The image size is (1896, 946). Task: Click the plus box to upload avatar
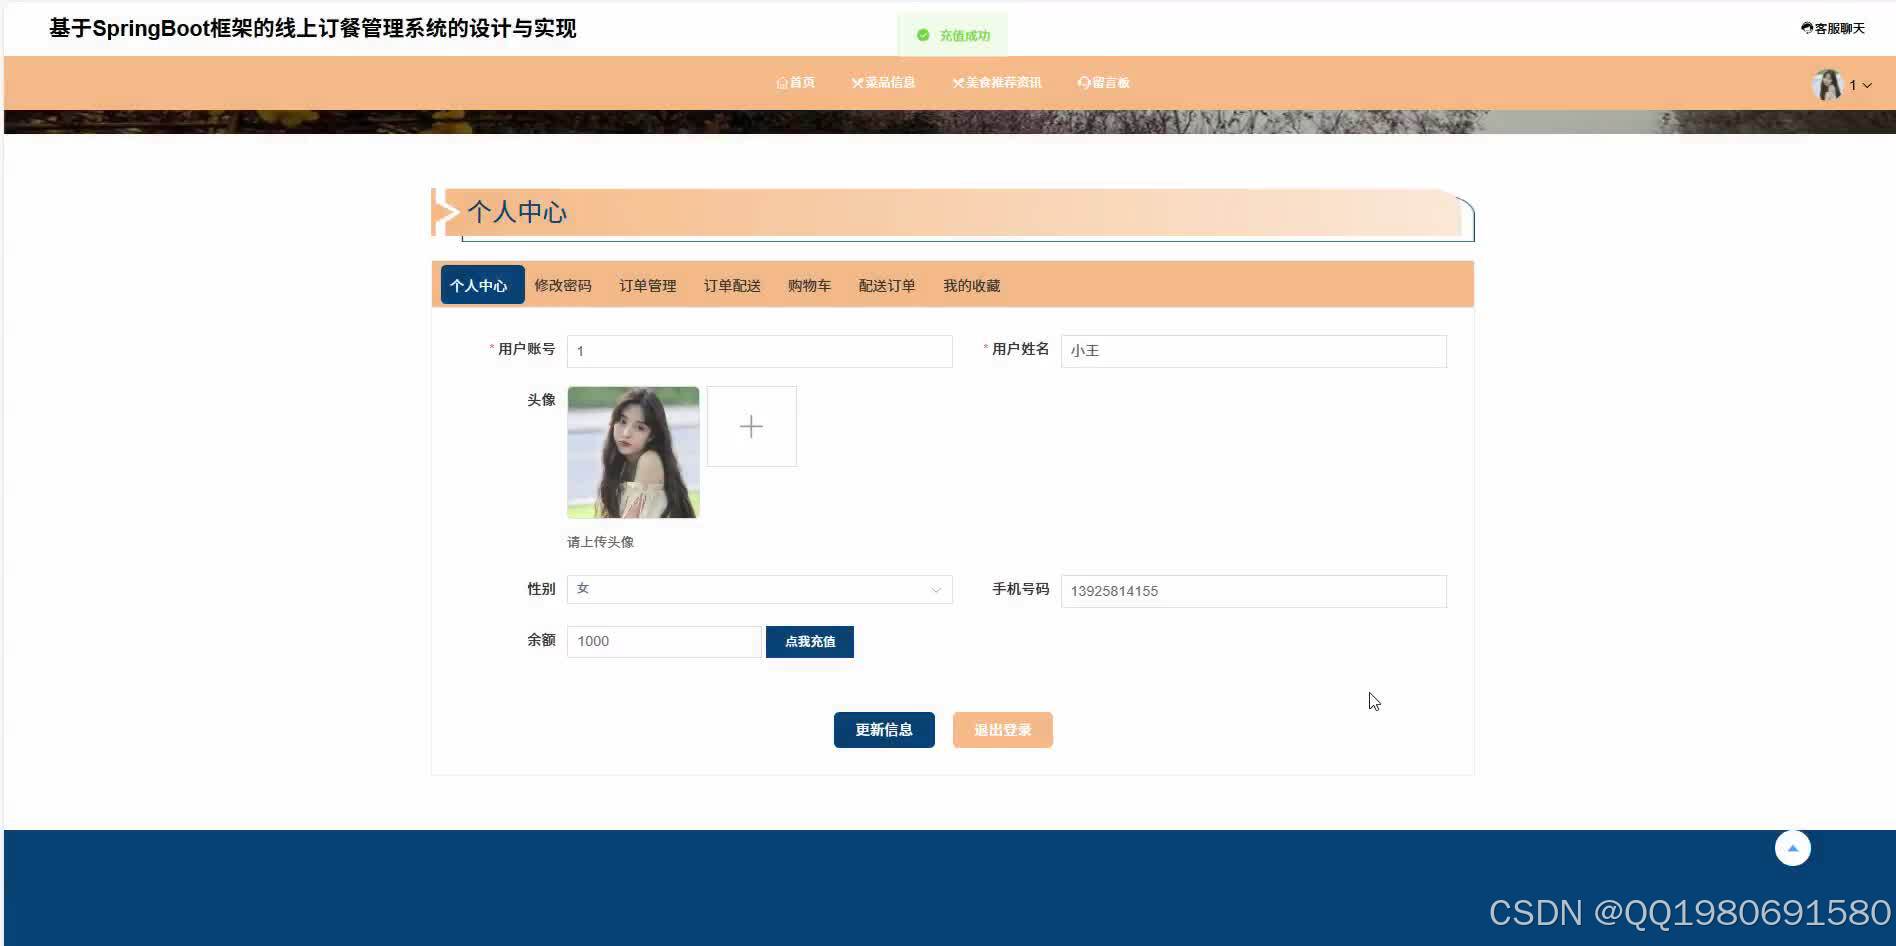(x=752, y=426)
